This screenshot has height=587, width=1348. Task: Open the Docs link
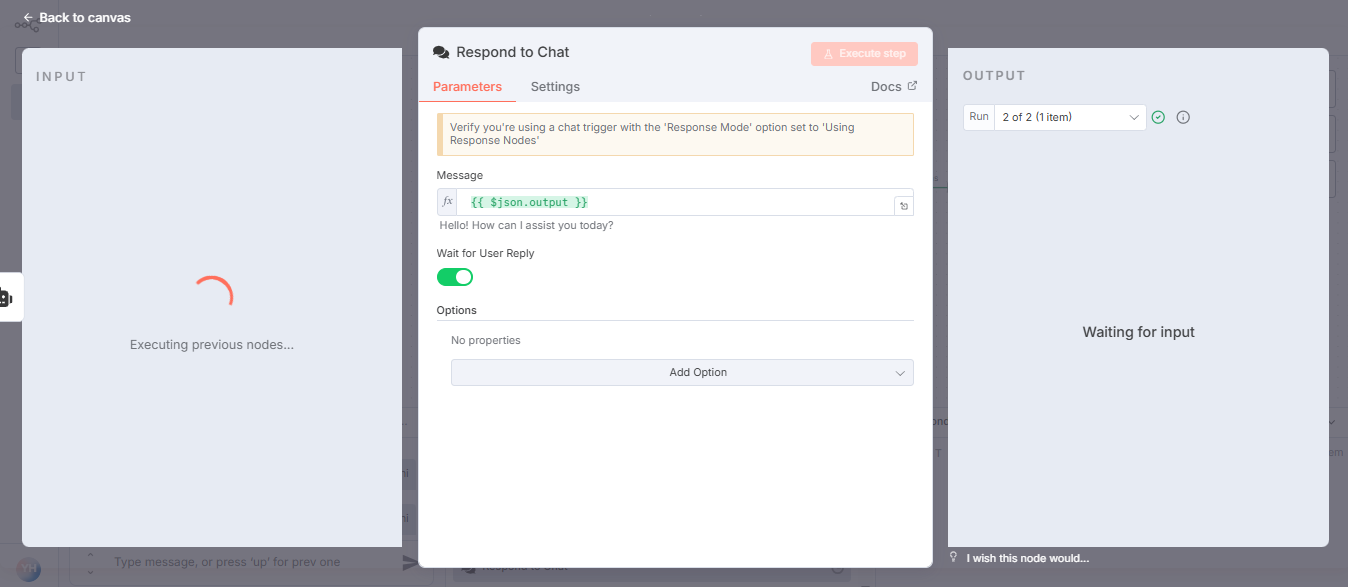(886, 87)
